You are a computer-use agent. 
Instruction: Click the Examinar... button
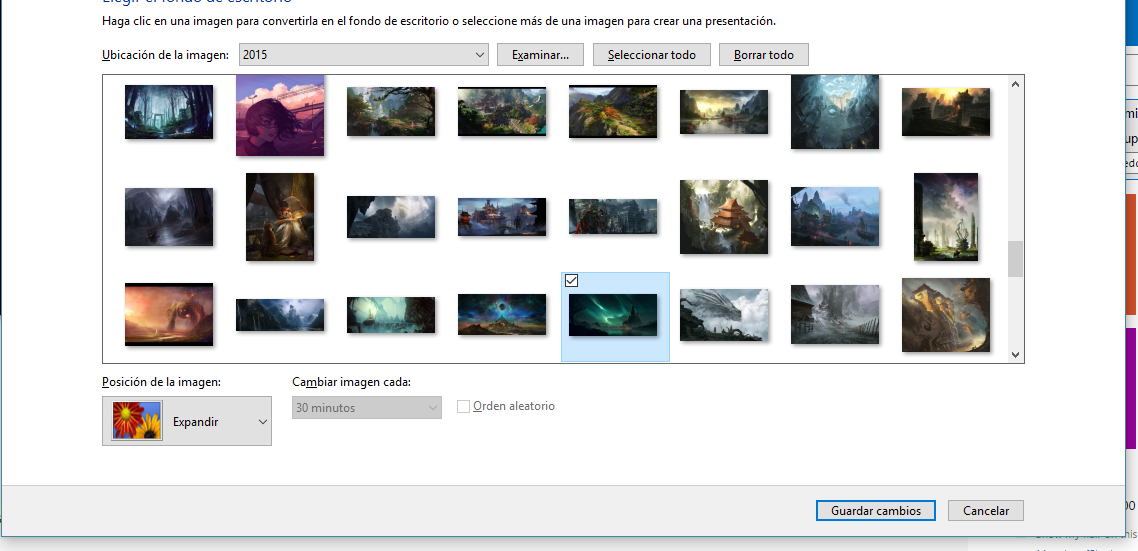[x=540, y=54]
